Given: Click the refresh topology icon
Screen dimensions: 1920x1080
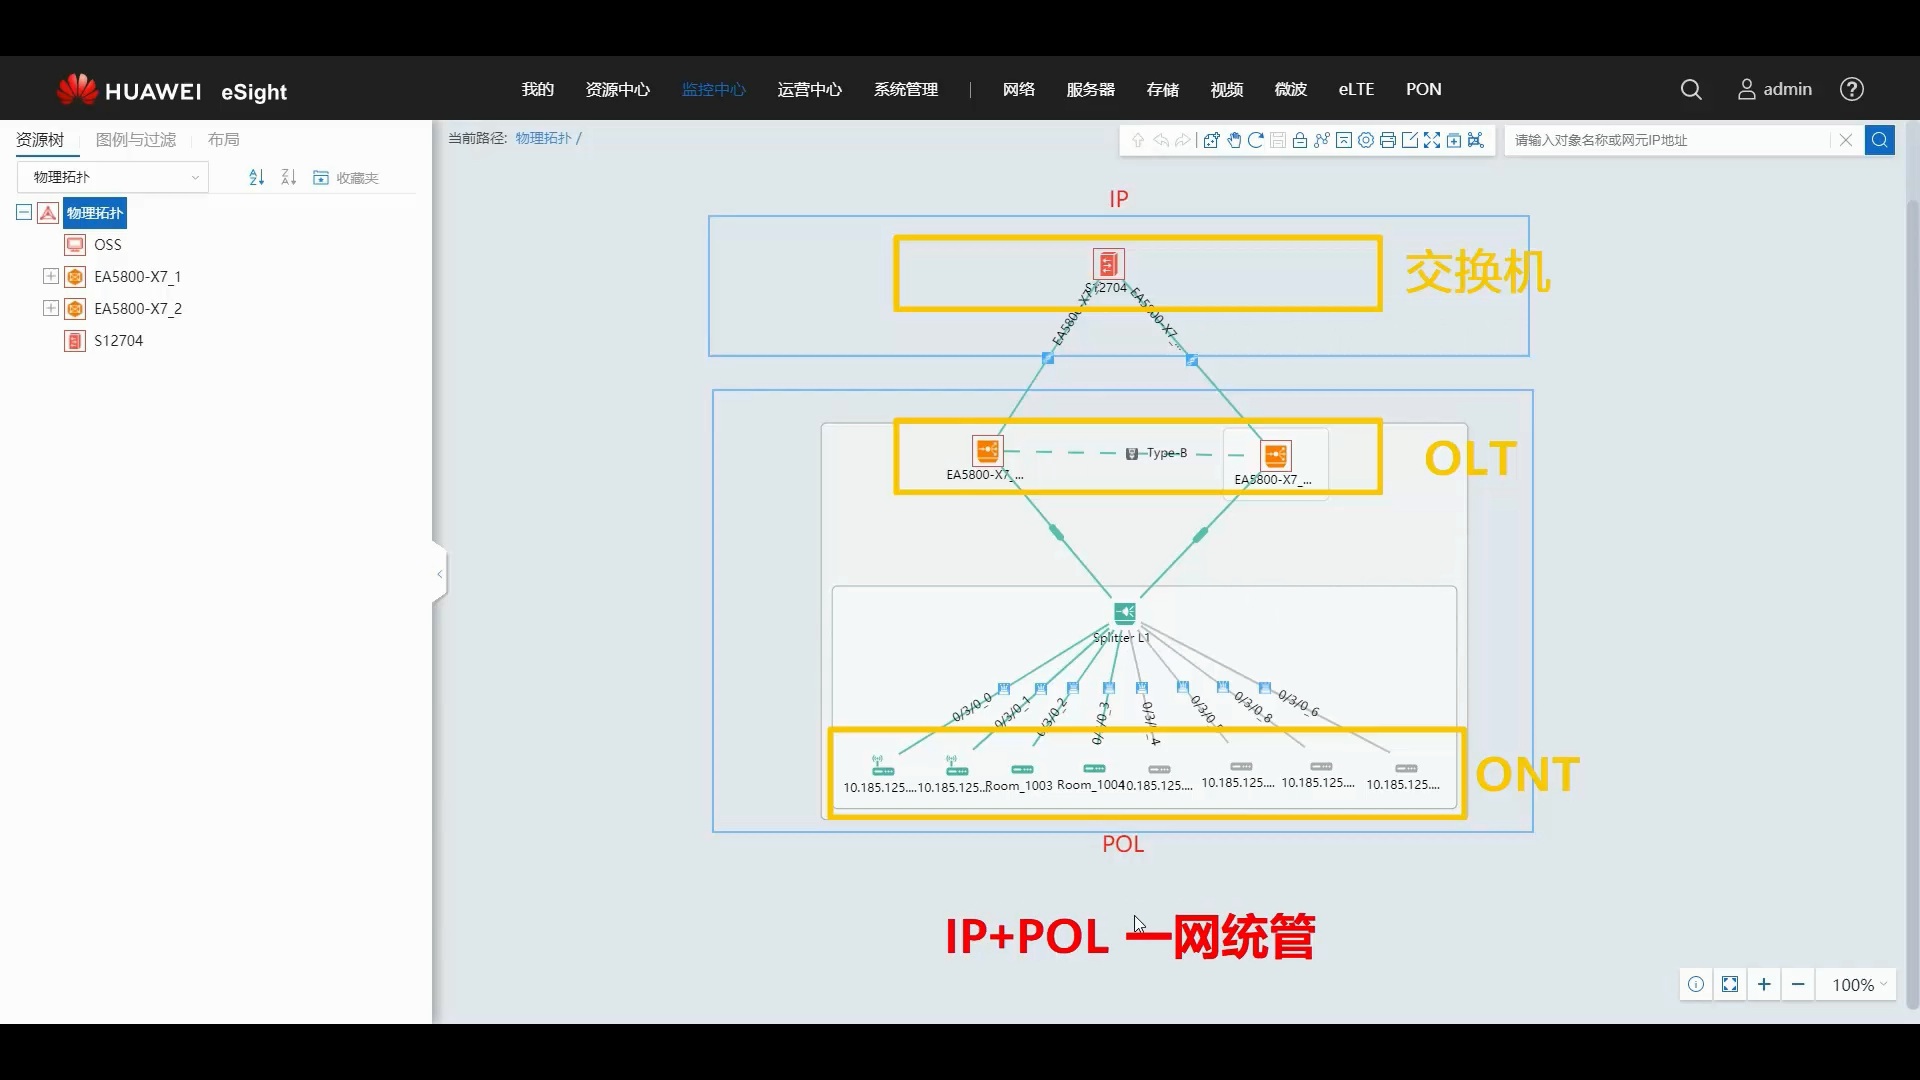Looking at the screenshot, I should tap(1256, 140).
